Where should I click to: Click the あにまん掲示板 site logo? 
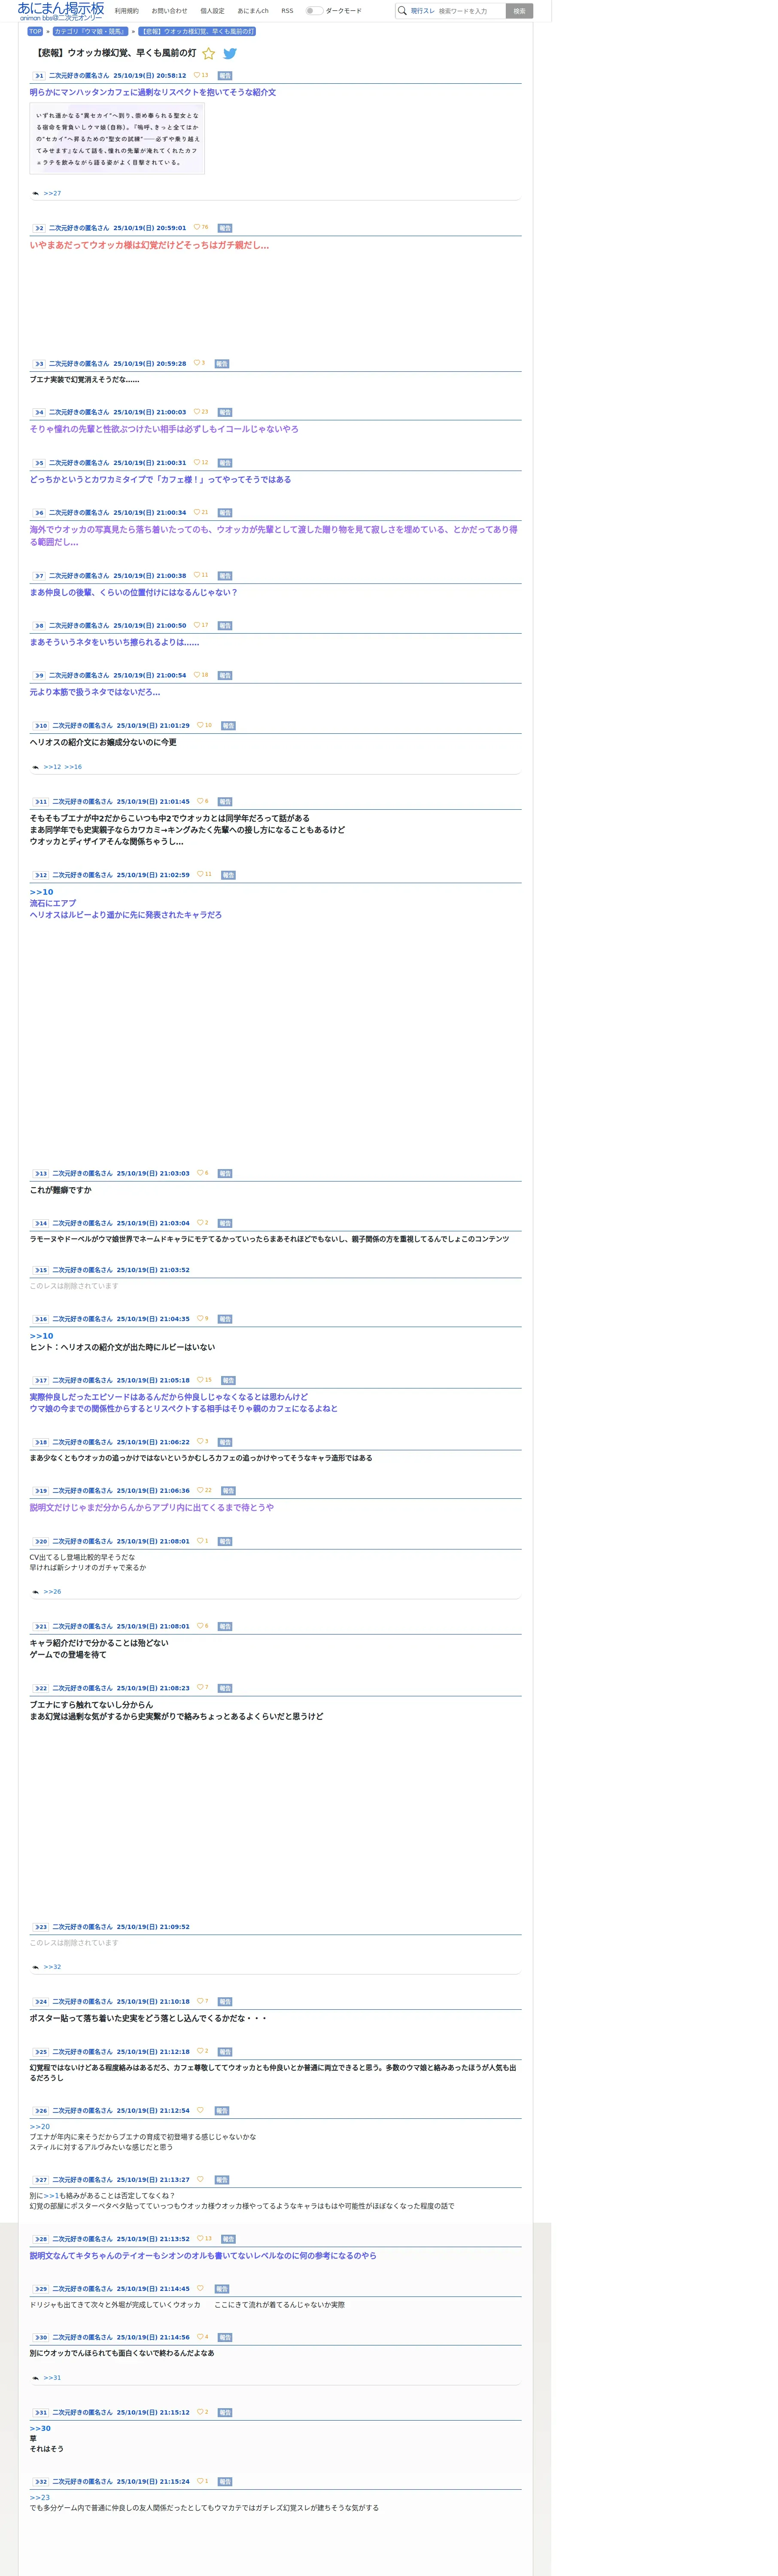coord(61,11)
